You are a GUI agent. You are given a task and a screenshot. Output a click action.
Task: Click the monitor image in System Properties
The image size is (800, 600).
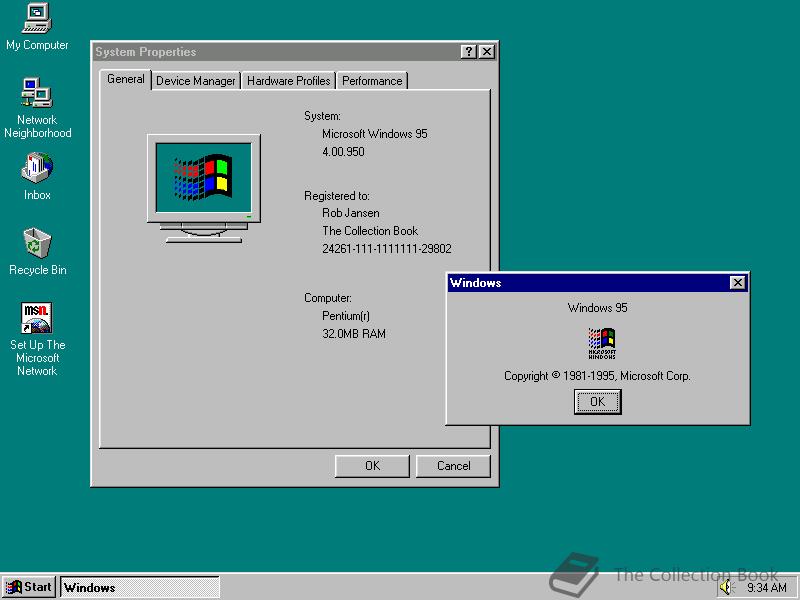(x=204, y=188)
